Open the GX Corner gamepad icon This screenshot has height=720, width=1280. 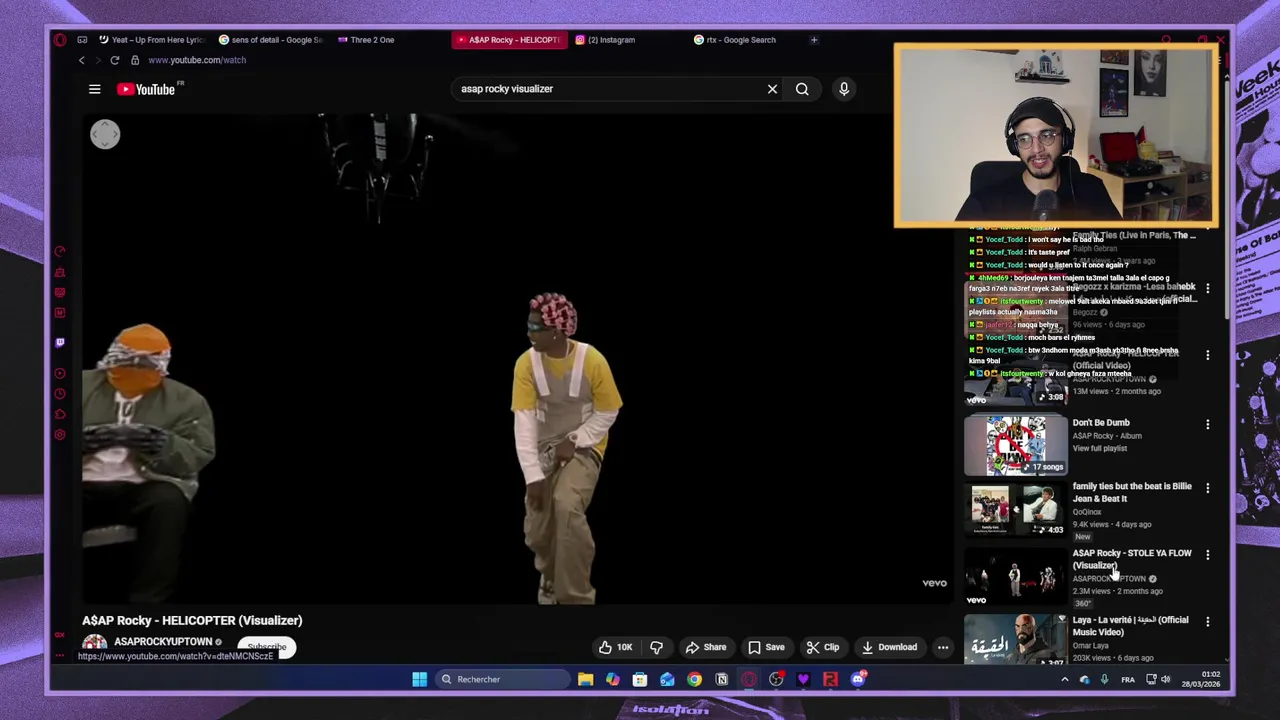82,40
